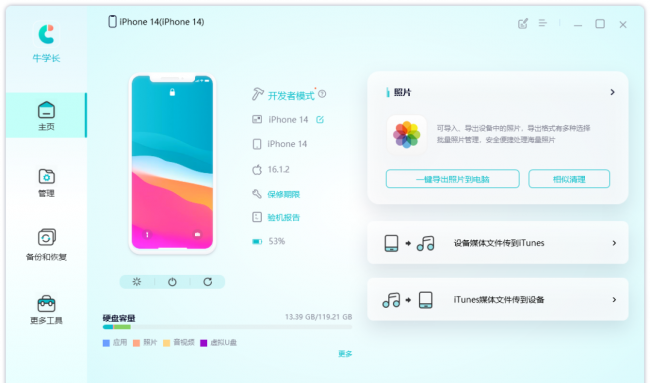Click 一键导出照片到电脑 button

click(x=452, y=179)
